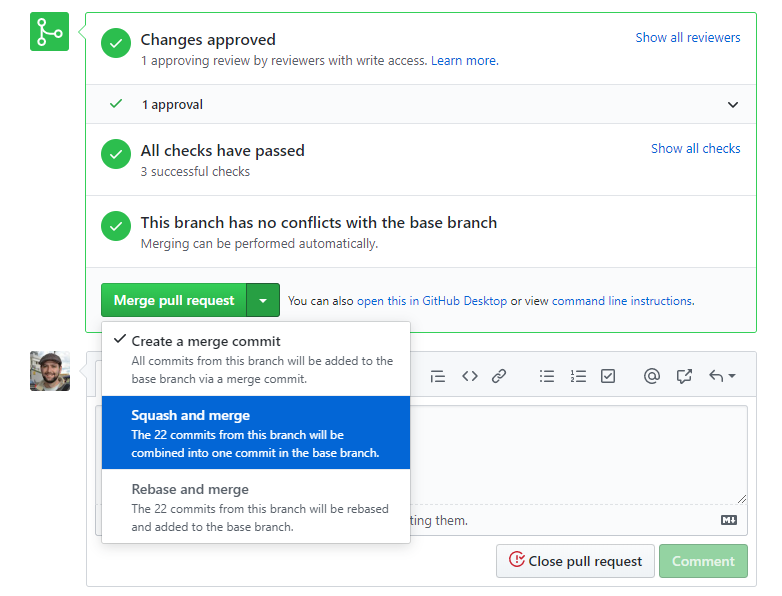Screen dimensions: 782x596
Task: Add a link with the chain icon
Action: coord(499,376)
